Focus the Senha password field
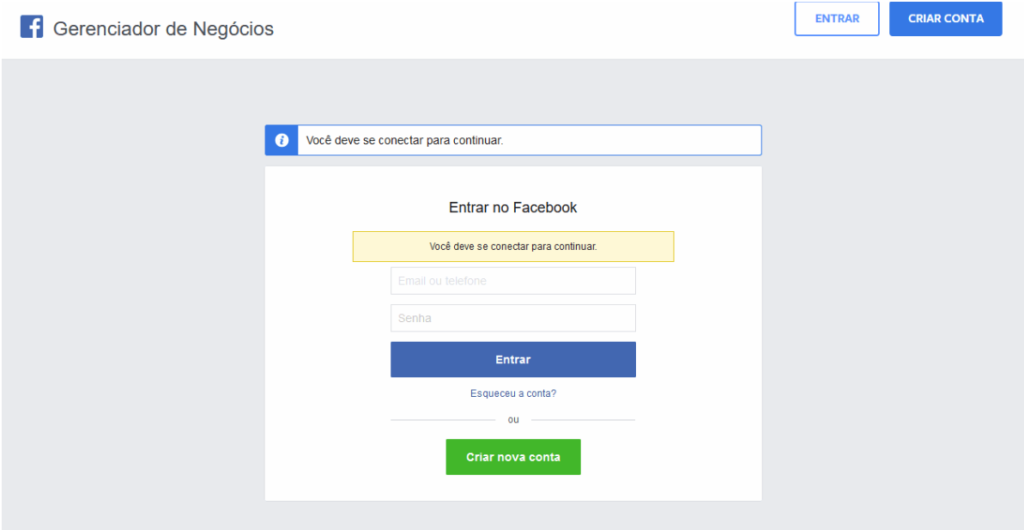The height and width of the screenshot is (530, 1024). [513, 318]
